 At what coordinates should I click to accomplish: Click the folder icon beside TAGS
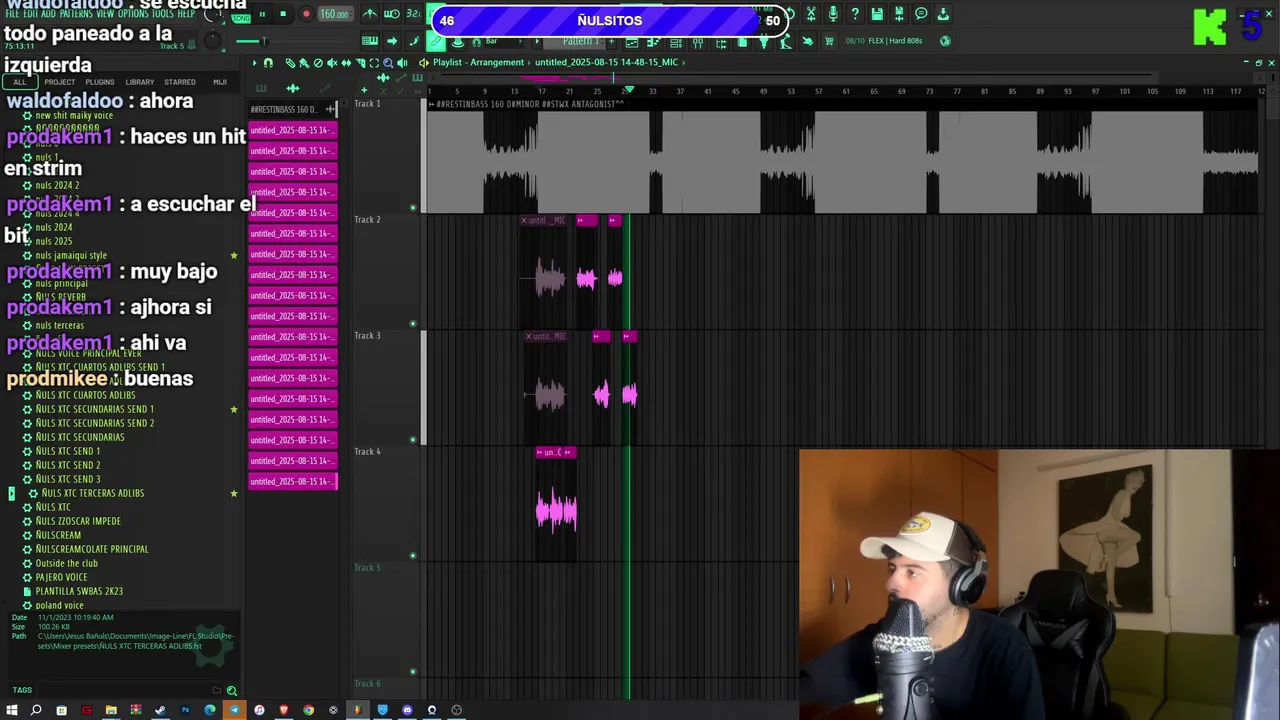pyautogui.click(x=217, y=690)
